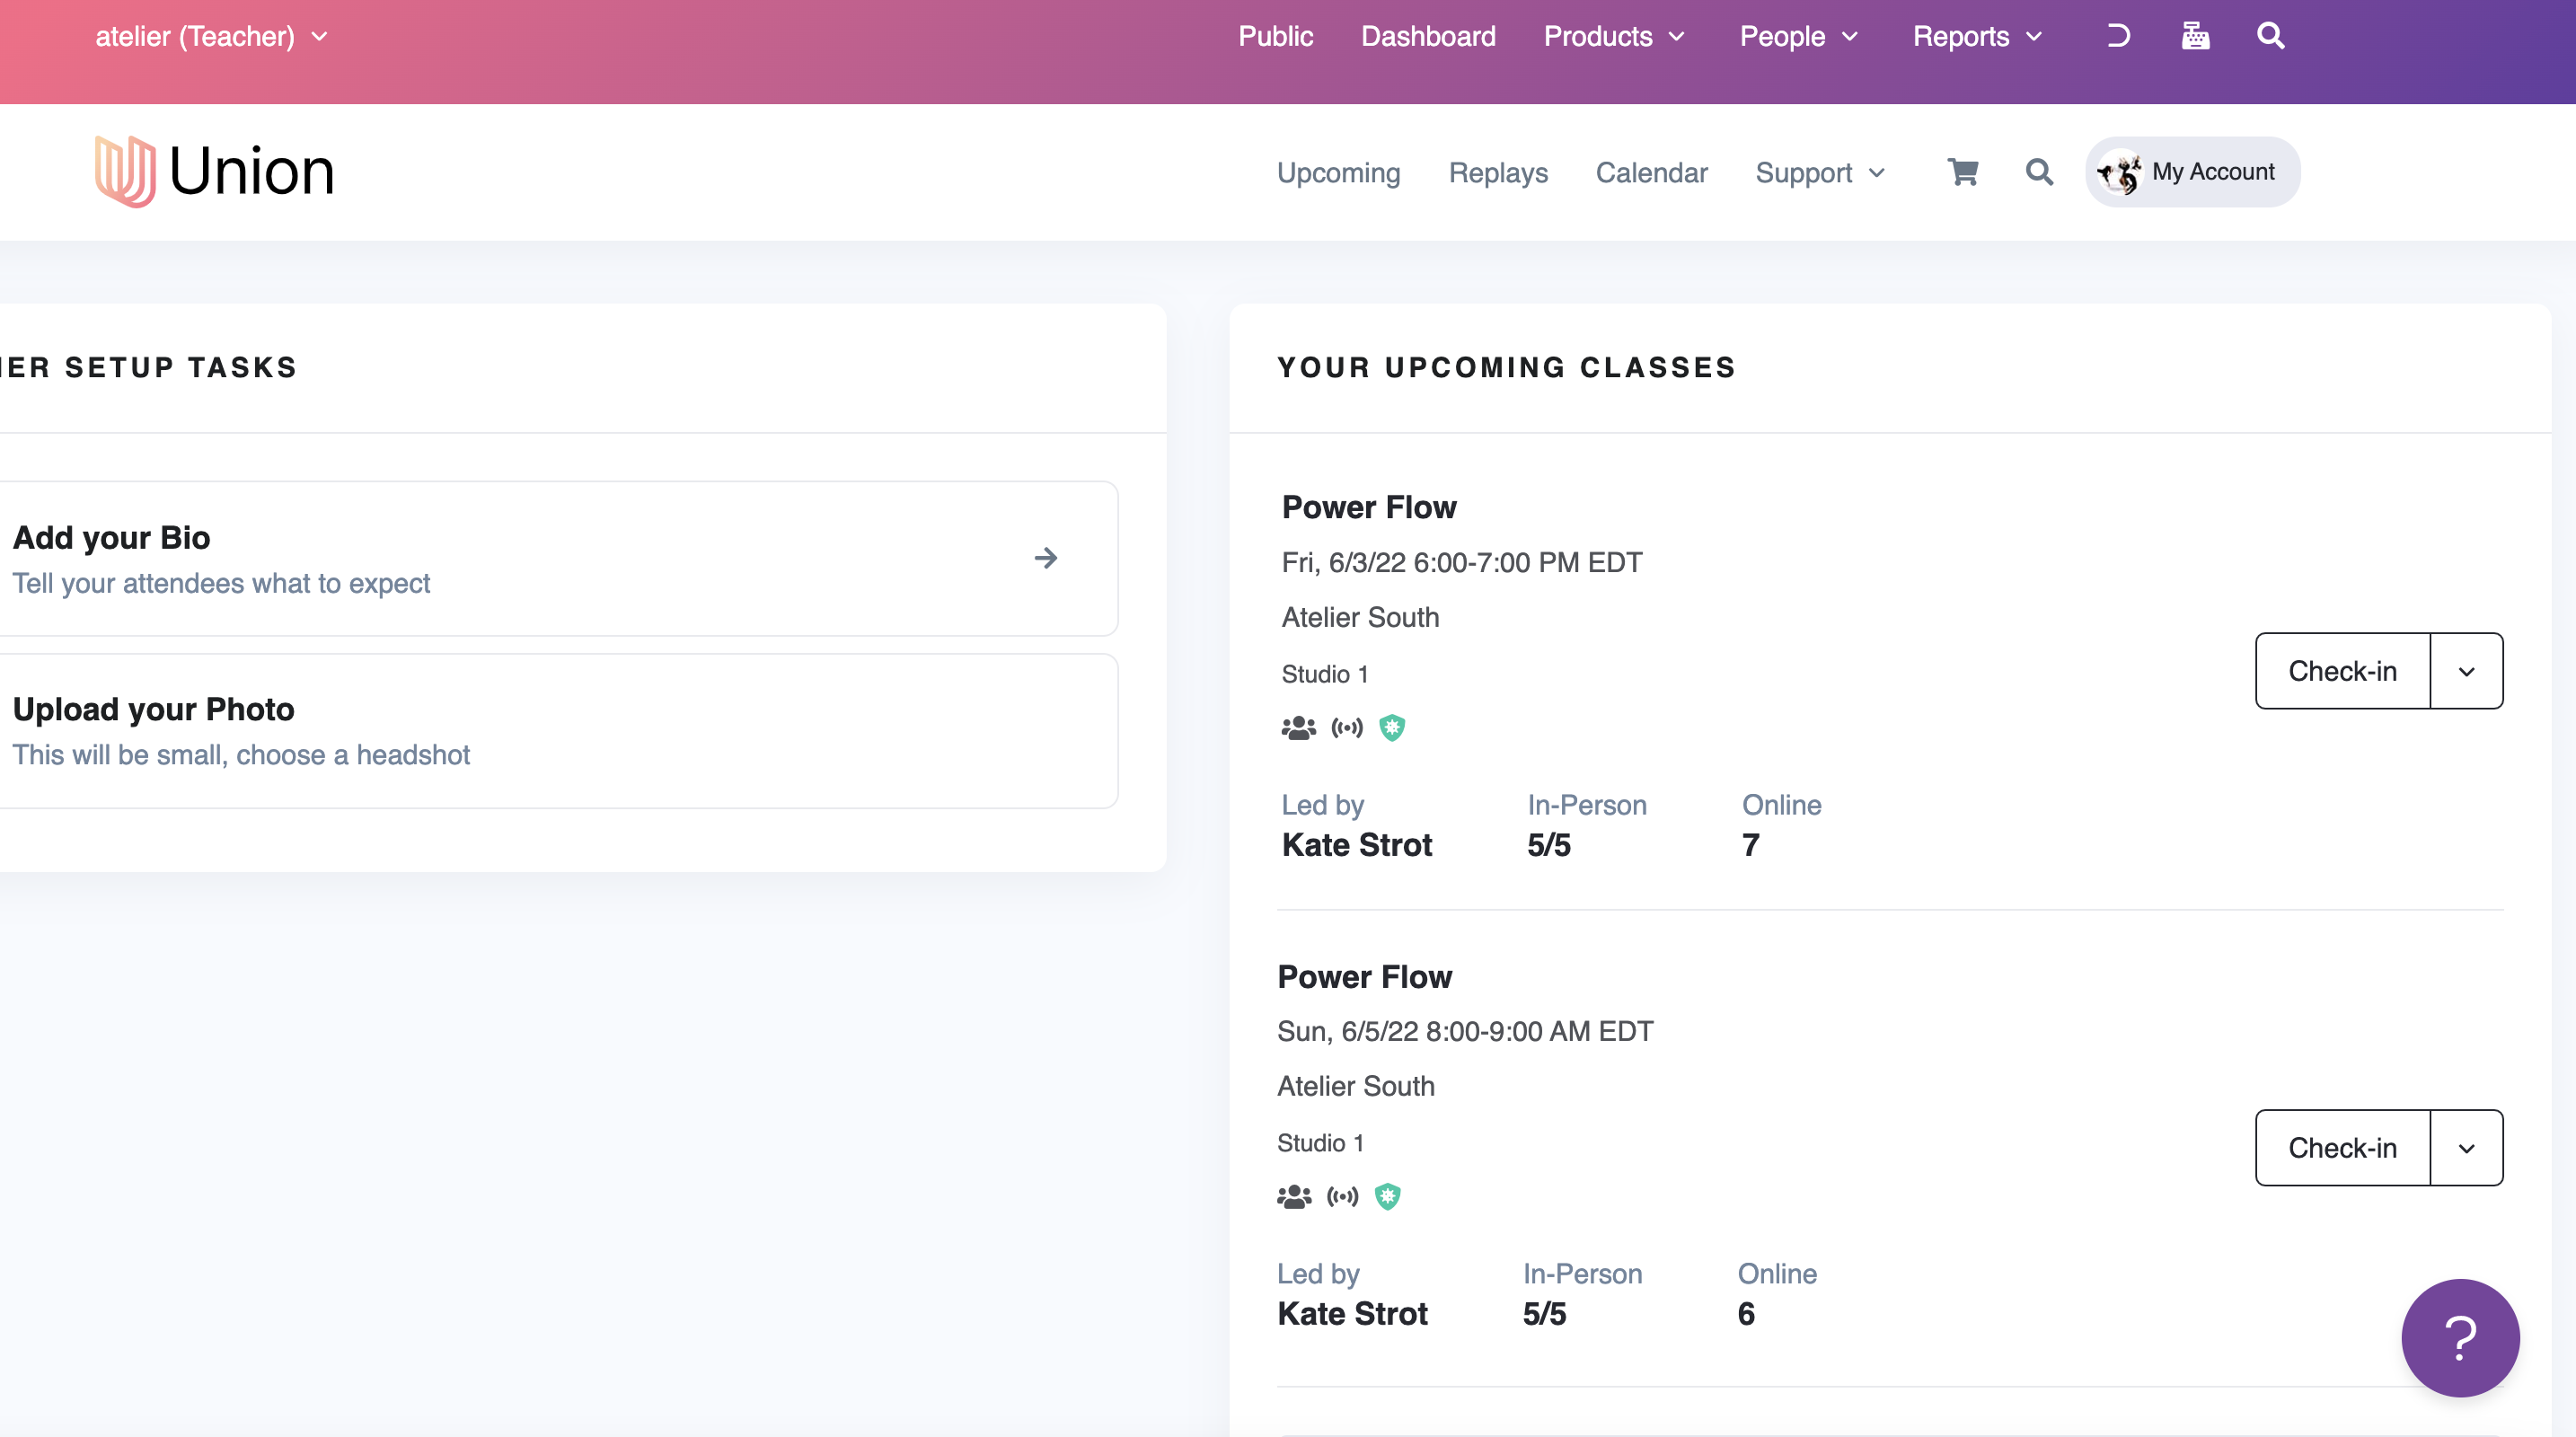Viewport: 2576px width, 1437px height.
Task: Click the attendees group icon on Friday class
Action: (x=1298, y=728)
